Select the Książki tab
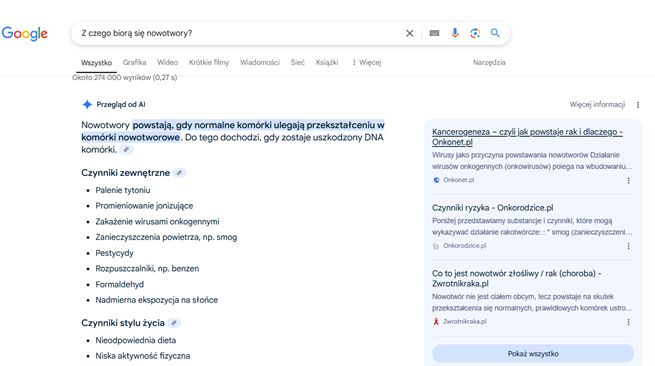 point(327,62)
